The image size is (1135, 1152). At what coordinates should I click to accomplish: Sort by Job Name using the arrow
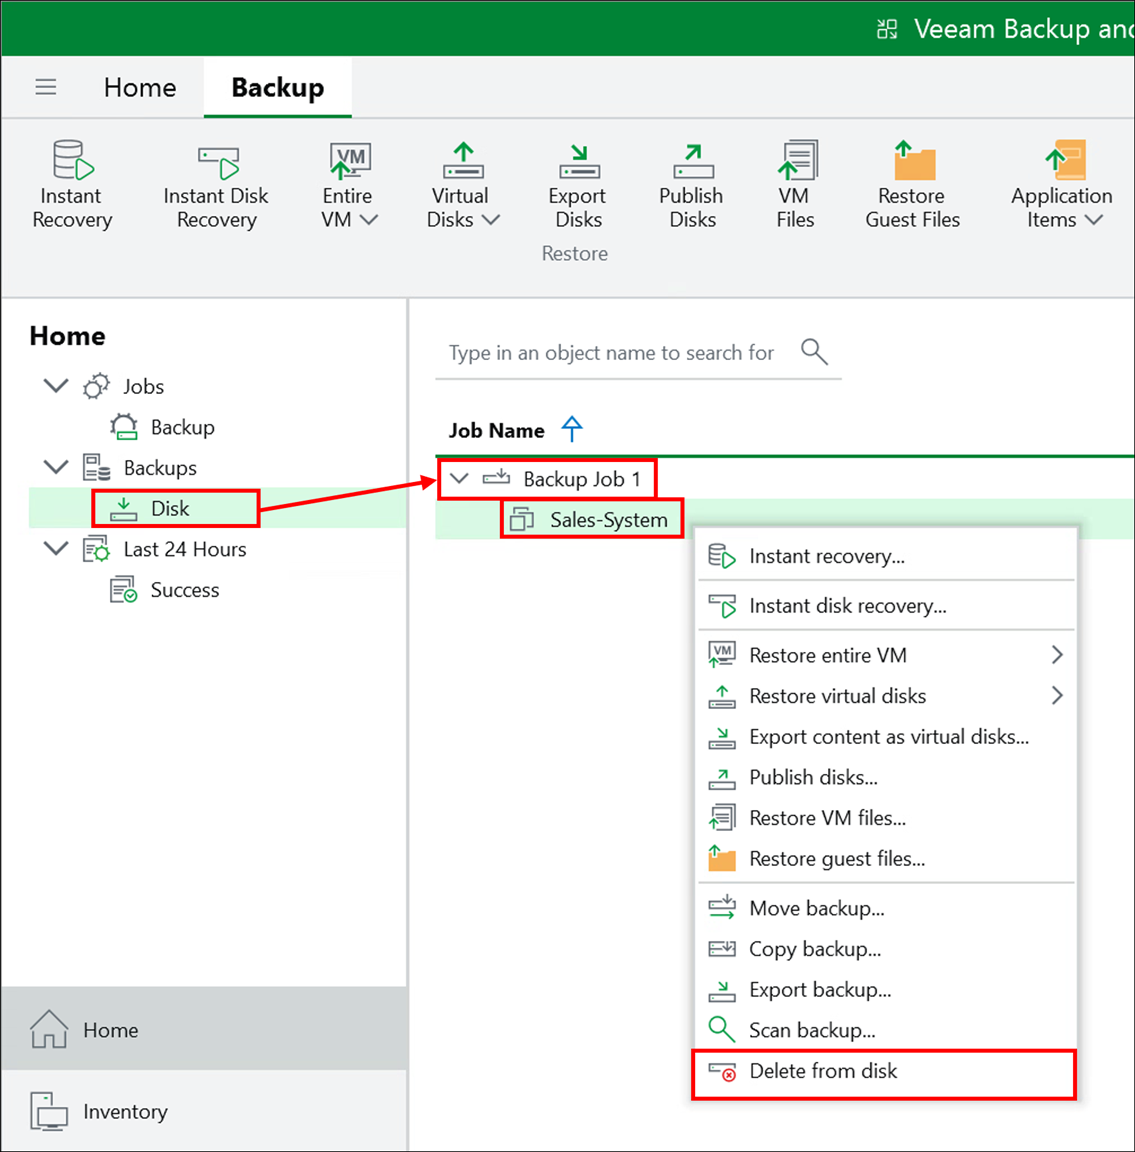click(x=571, y=429)
